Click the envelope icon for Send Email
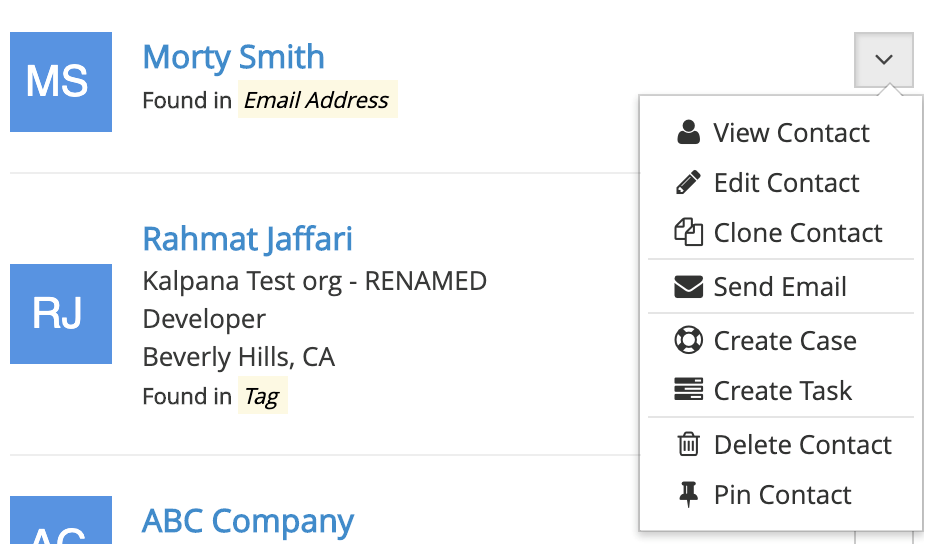932x544 pixels. [x=688, y=287]
